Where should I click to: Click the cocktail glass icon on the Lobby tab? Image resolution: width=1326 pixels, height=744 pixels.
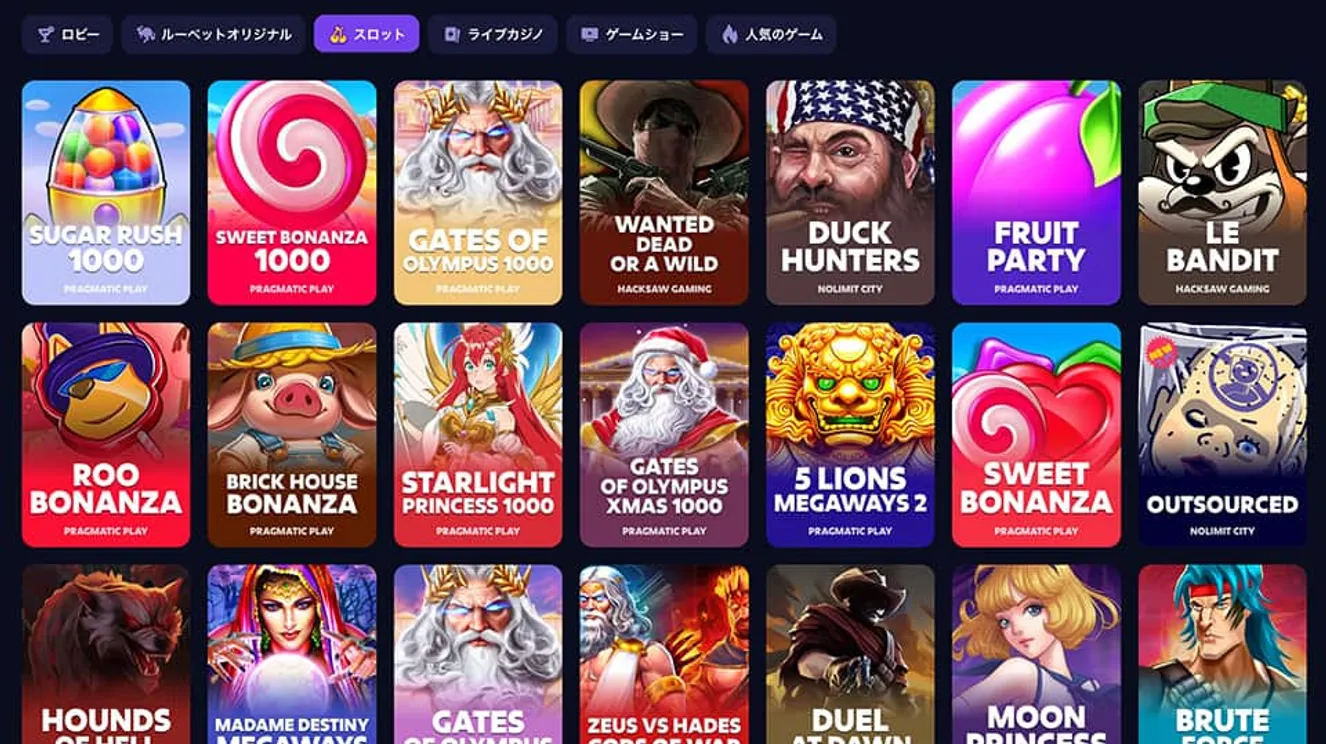(45, 34)
